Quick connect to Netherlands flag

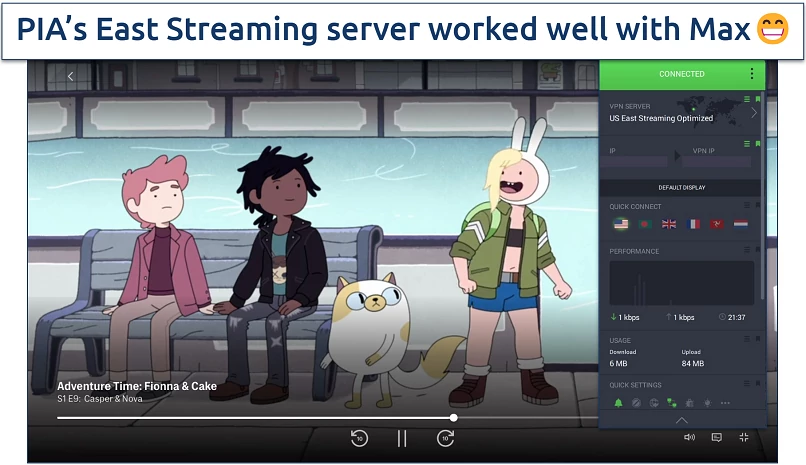[x=741, y=224]
